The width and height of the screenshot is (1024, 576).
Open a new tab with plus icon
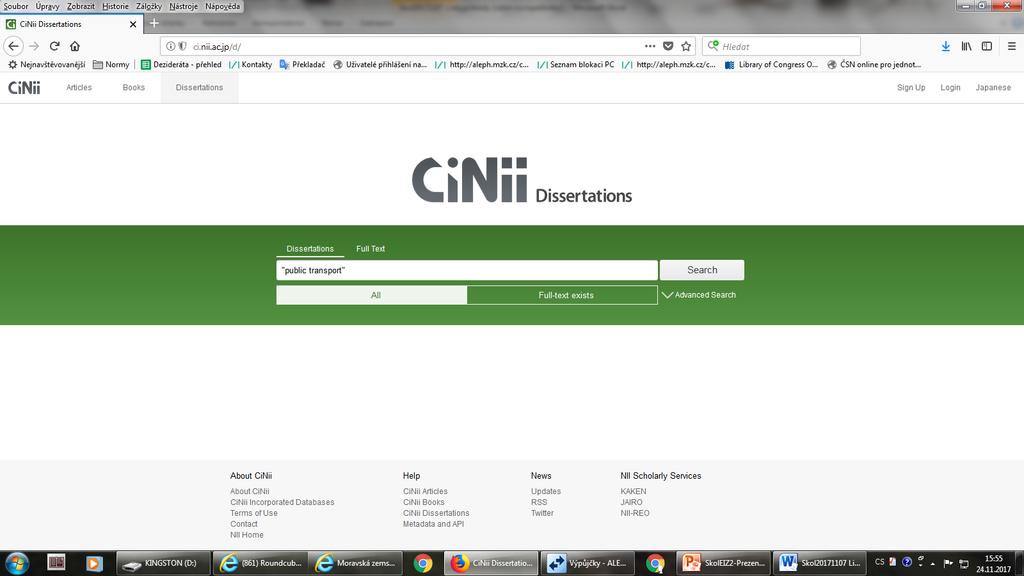click(x=154, y=24)
